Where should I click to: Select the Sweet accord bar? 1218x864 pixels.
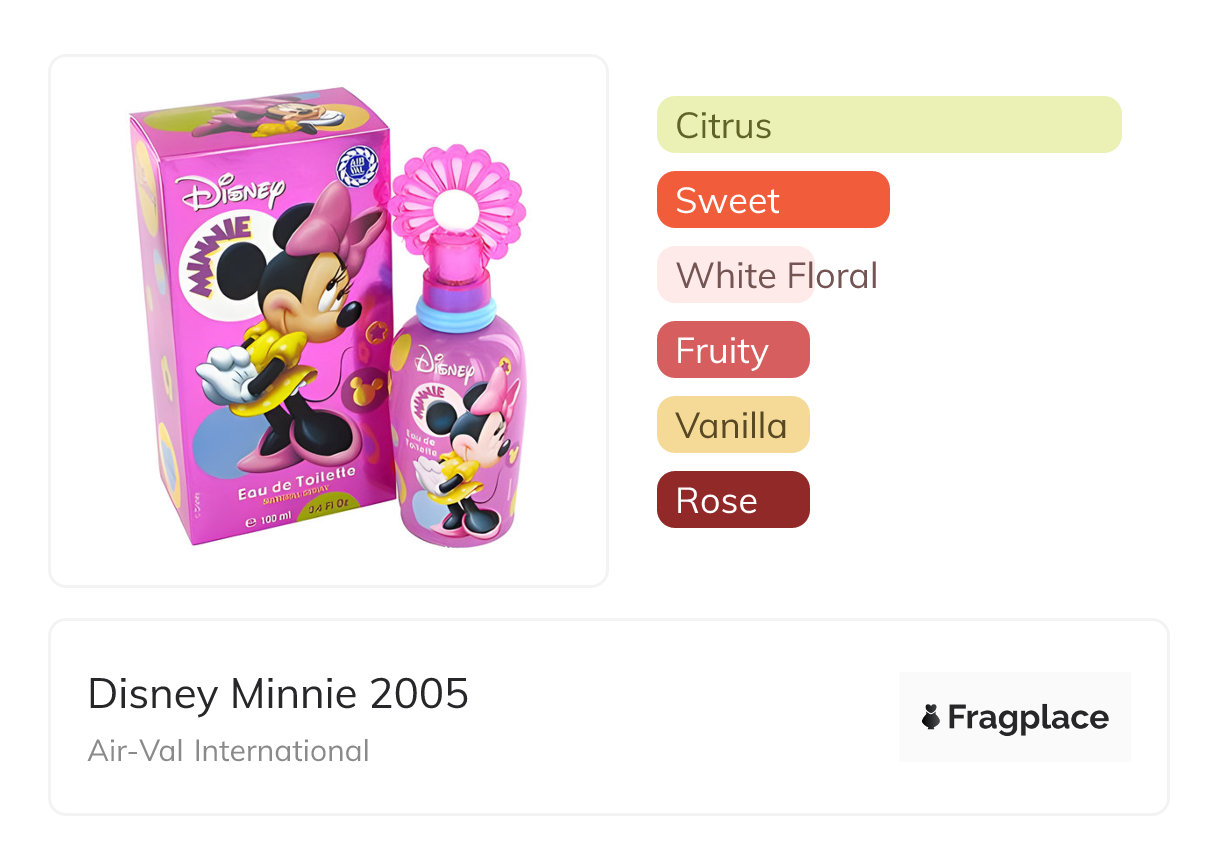tap(772, 200)
